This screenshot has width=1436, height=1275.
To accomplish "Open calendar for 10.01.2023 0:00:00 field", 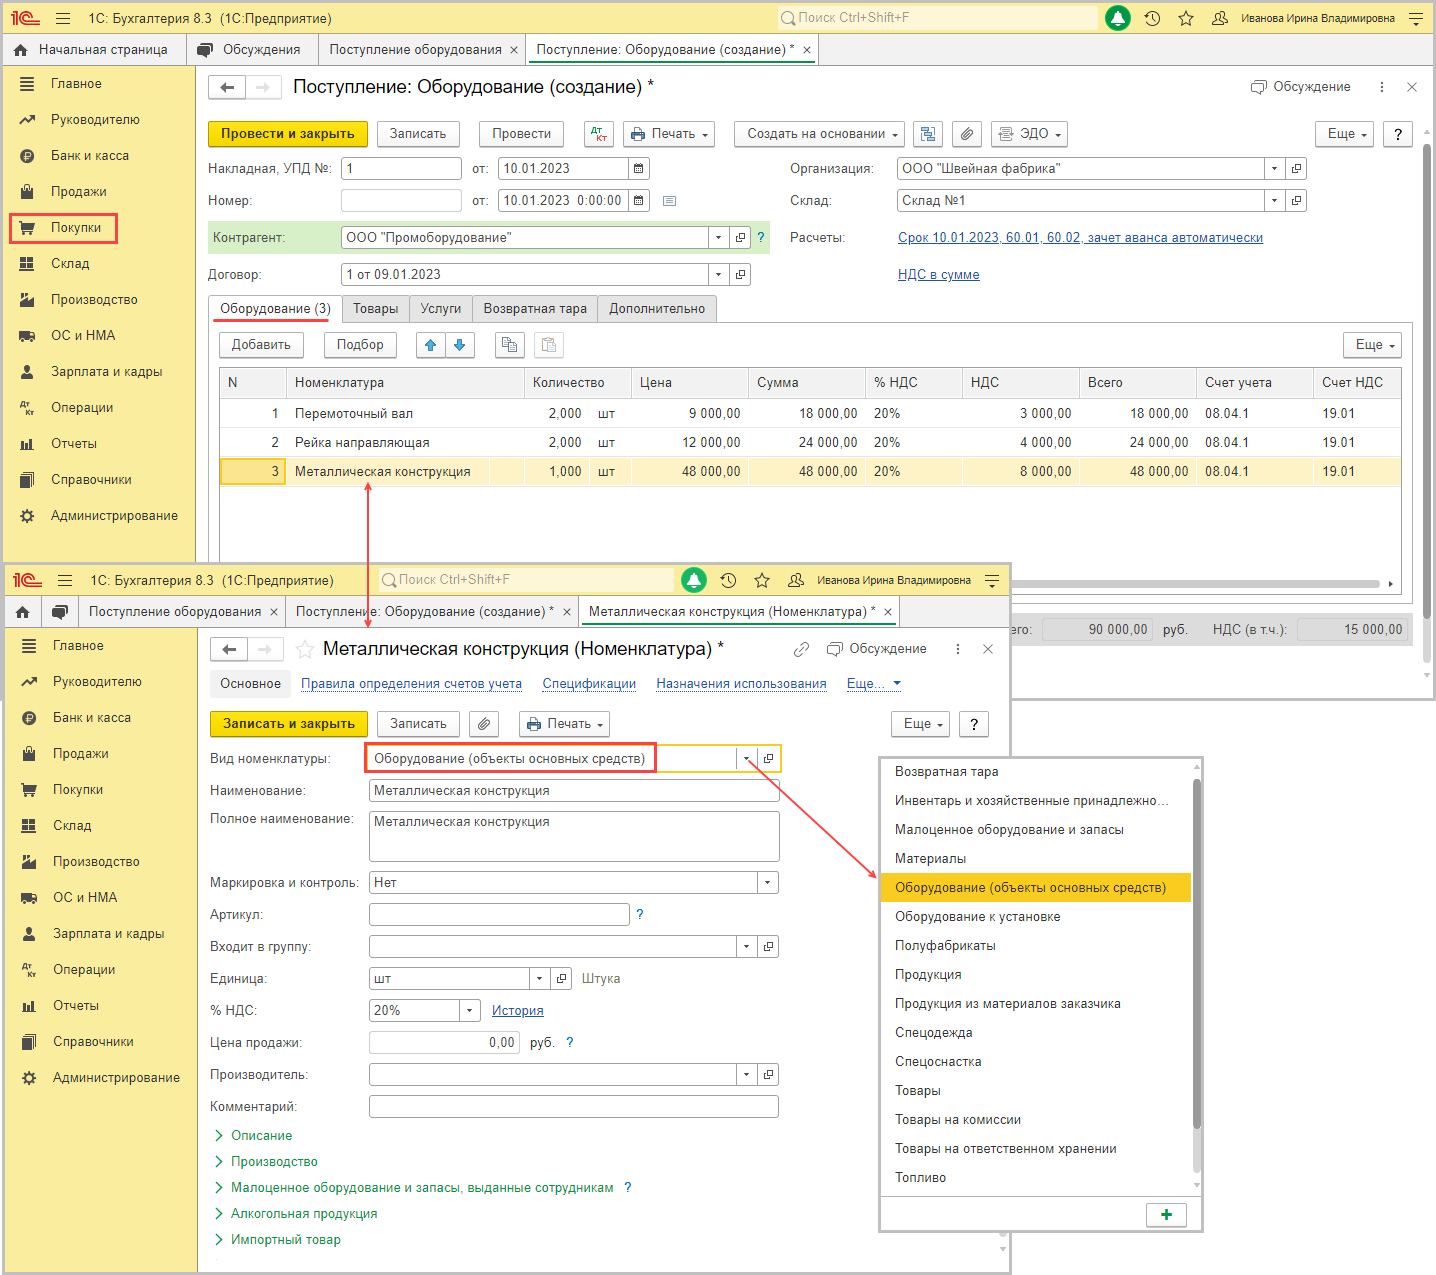I will point(639,201).
